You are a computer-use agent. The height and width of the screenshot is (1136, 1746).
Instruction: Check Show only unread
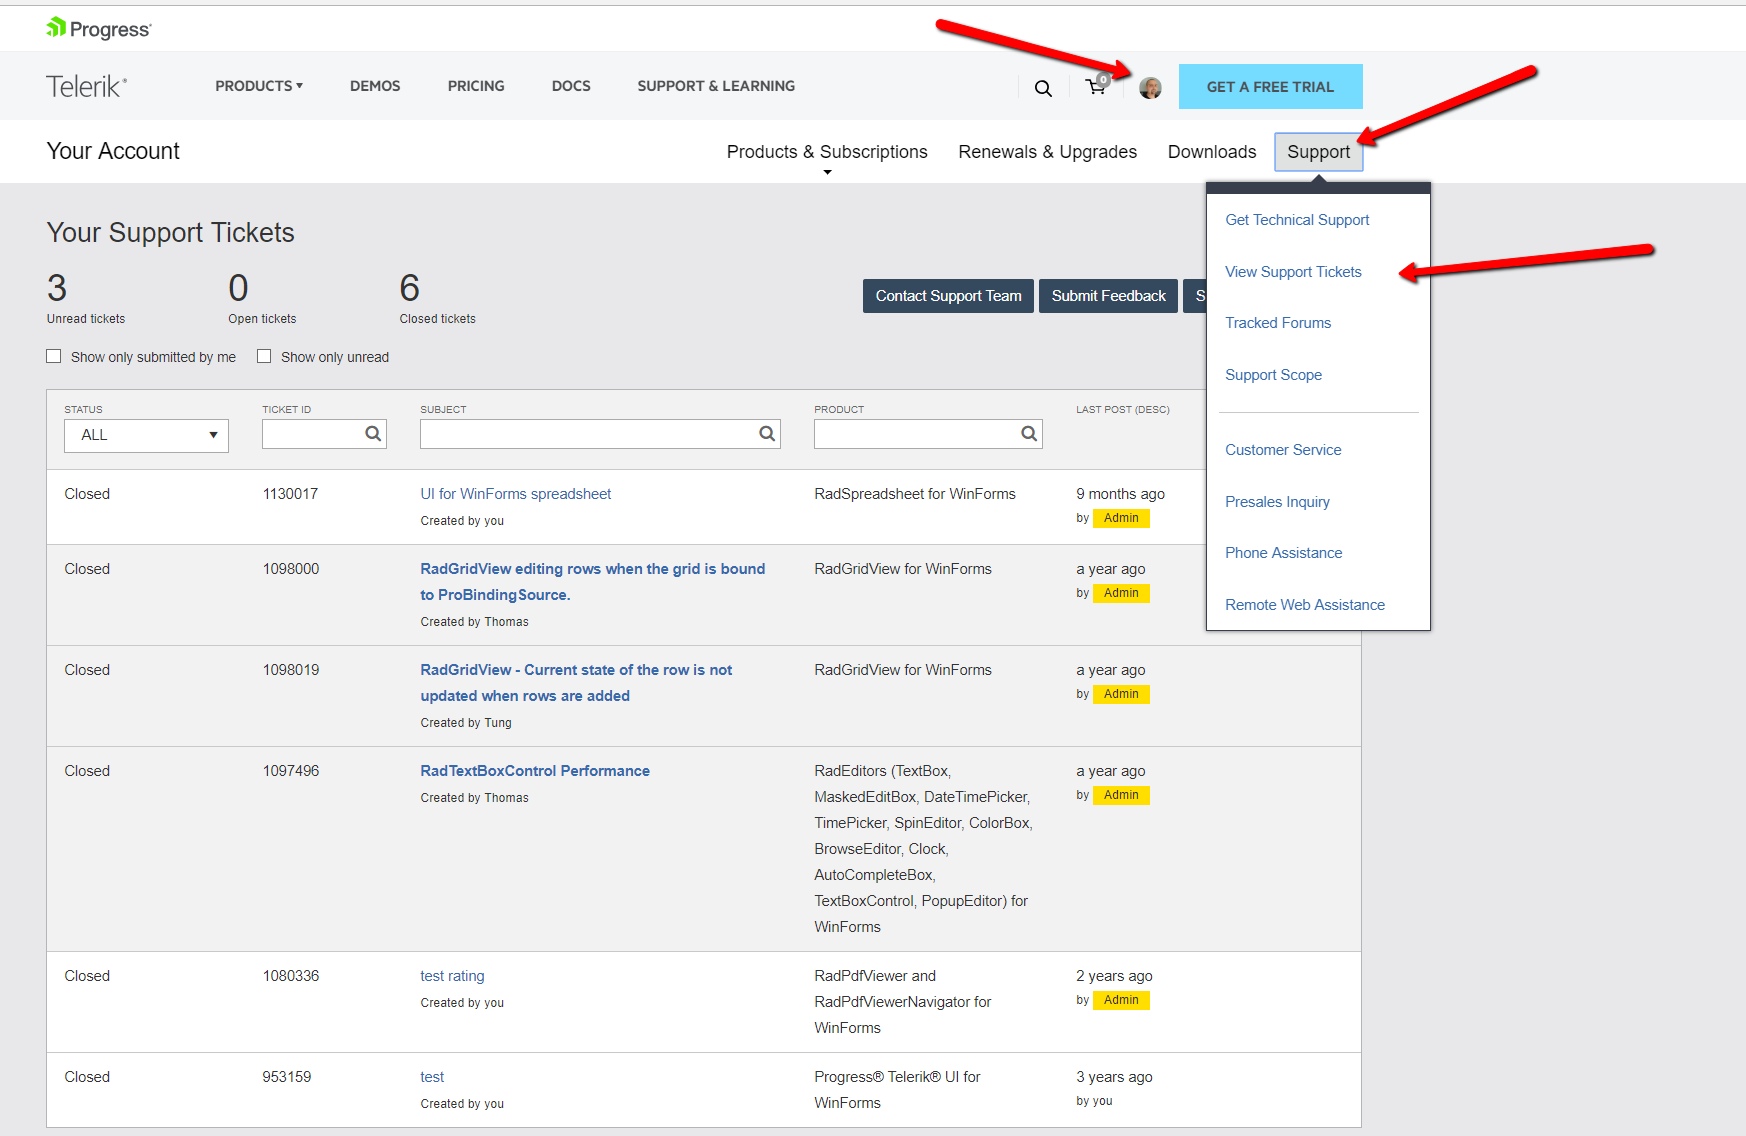pos(264,356)
